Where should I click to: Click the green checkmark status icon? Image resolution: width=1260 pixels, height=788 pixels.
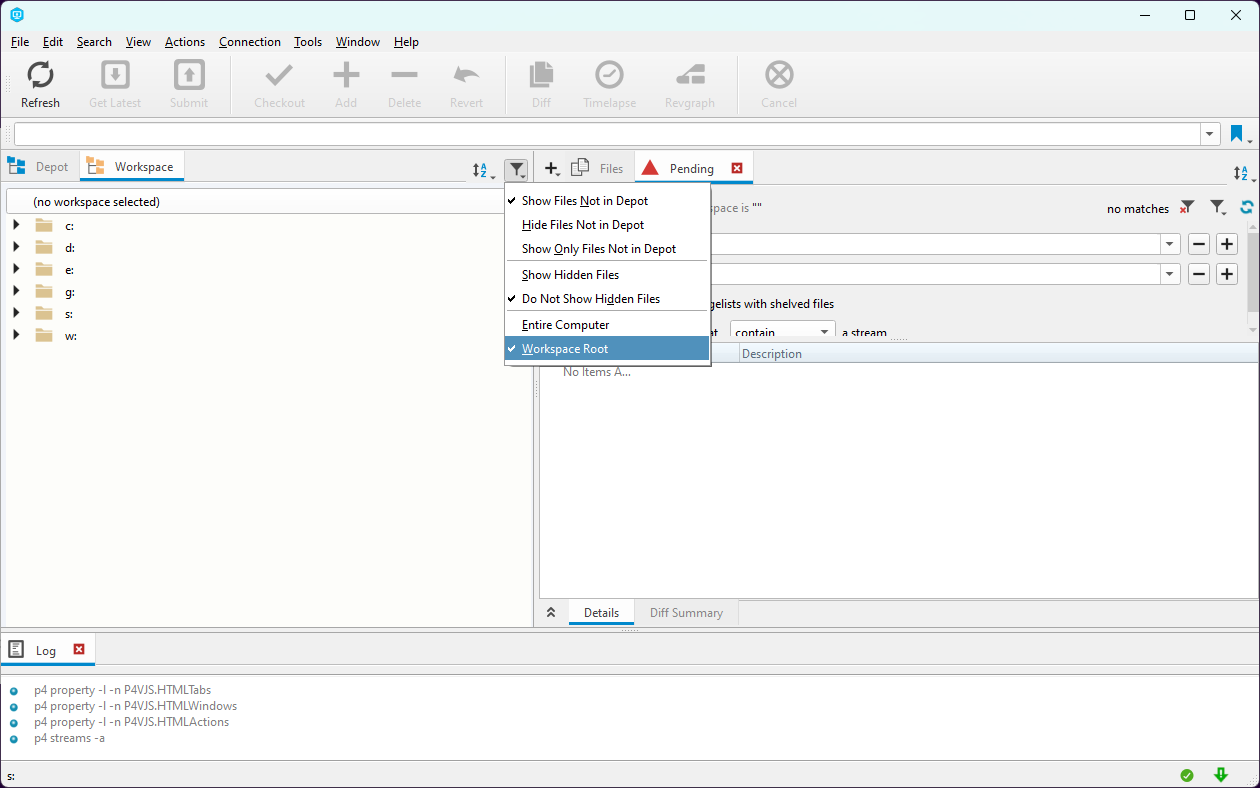pyautogui.click(x=1187, y=775)
